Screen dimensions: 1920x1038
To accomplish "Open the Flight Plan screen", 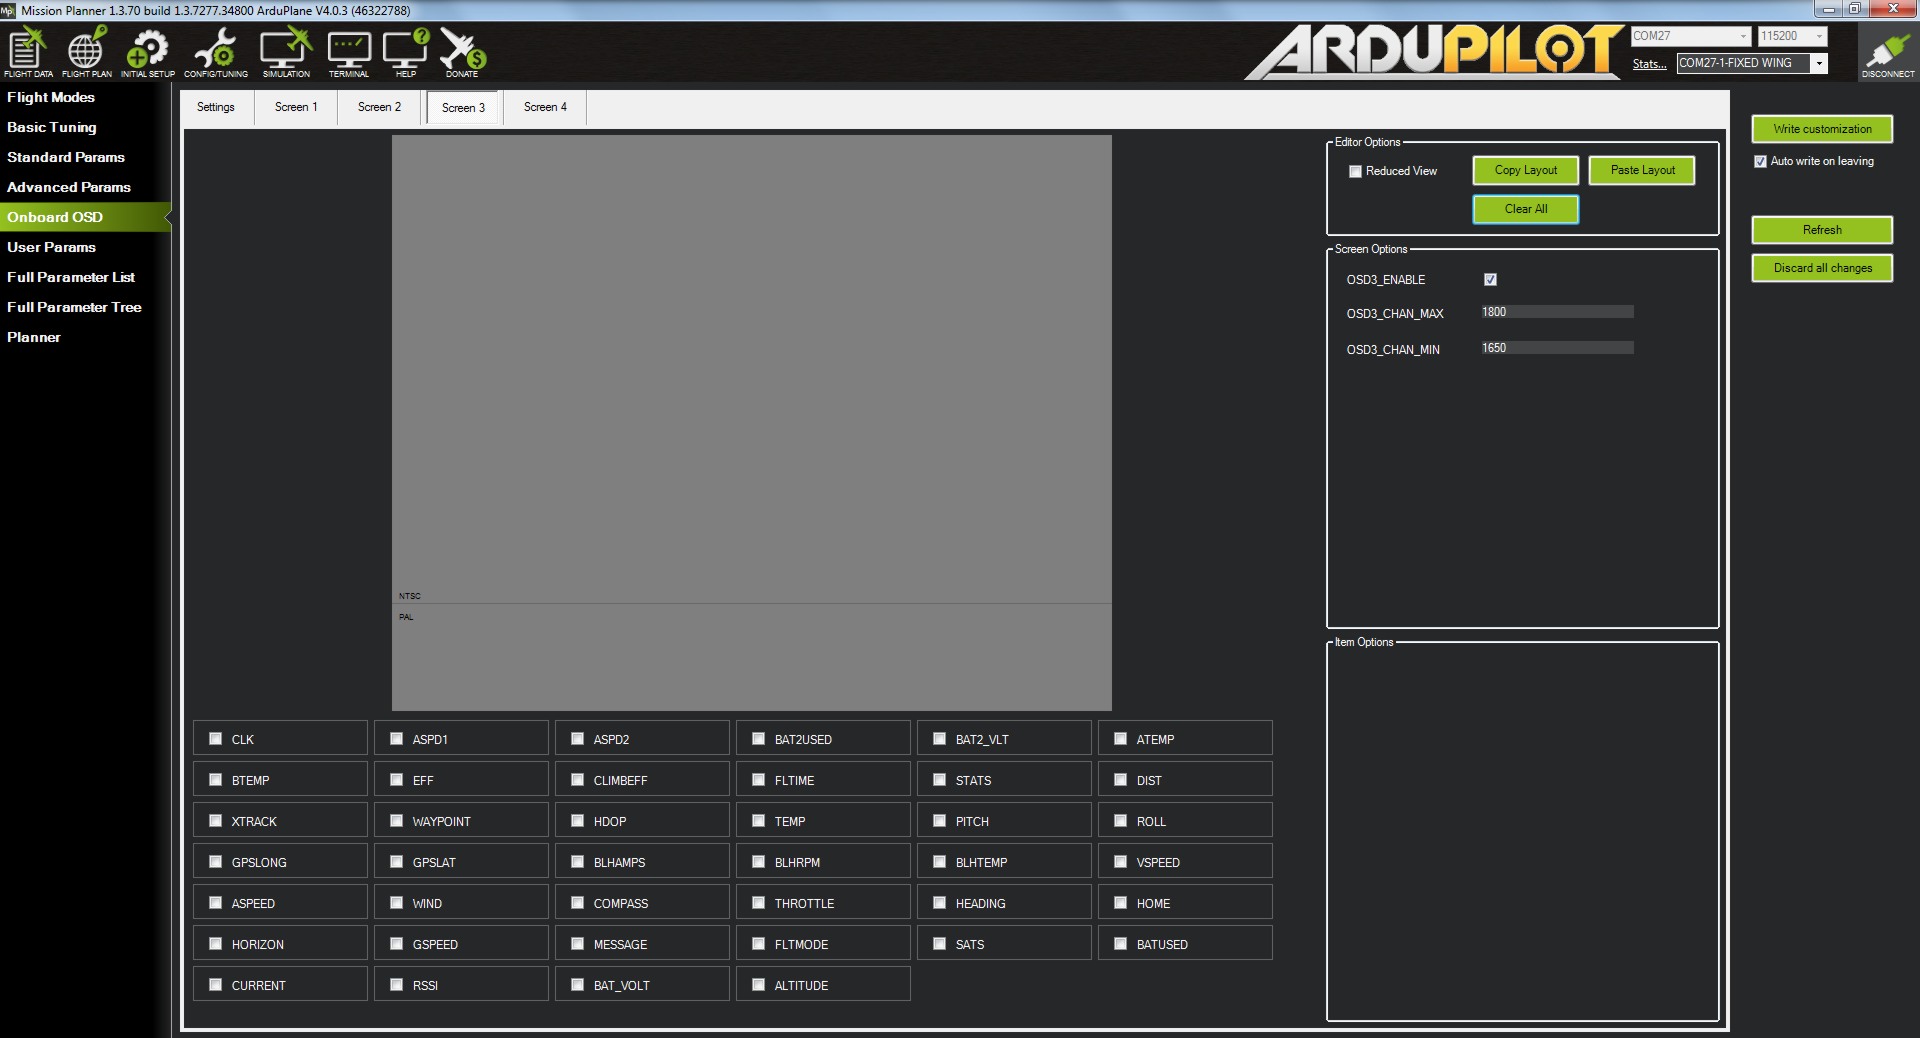I will pos(87,52).
